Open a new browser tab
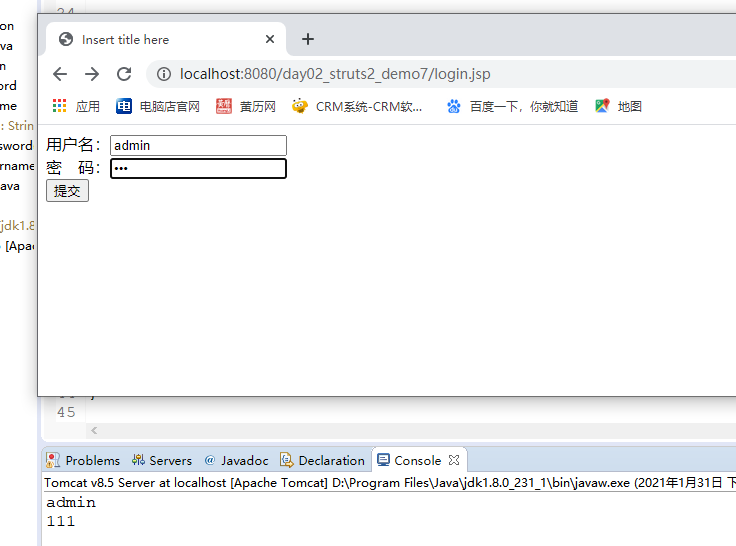 tap(308, 39)
